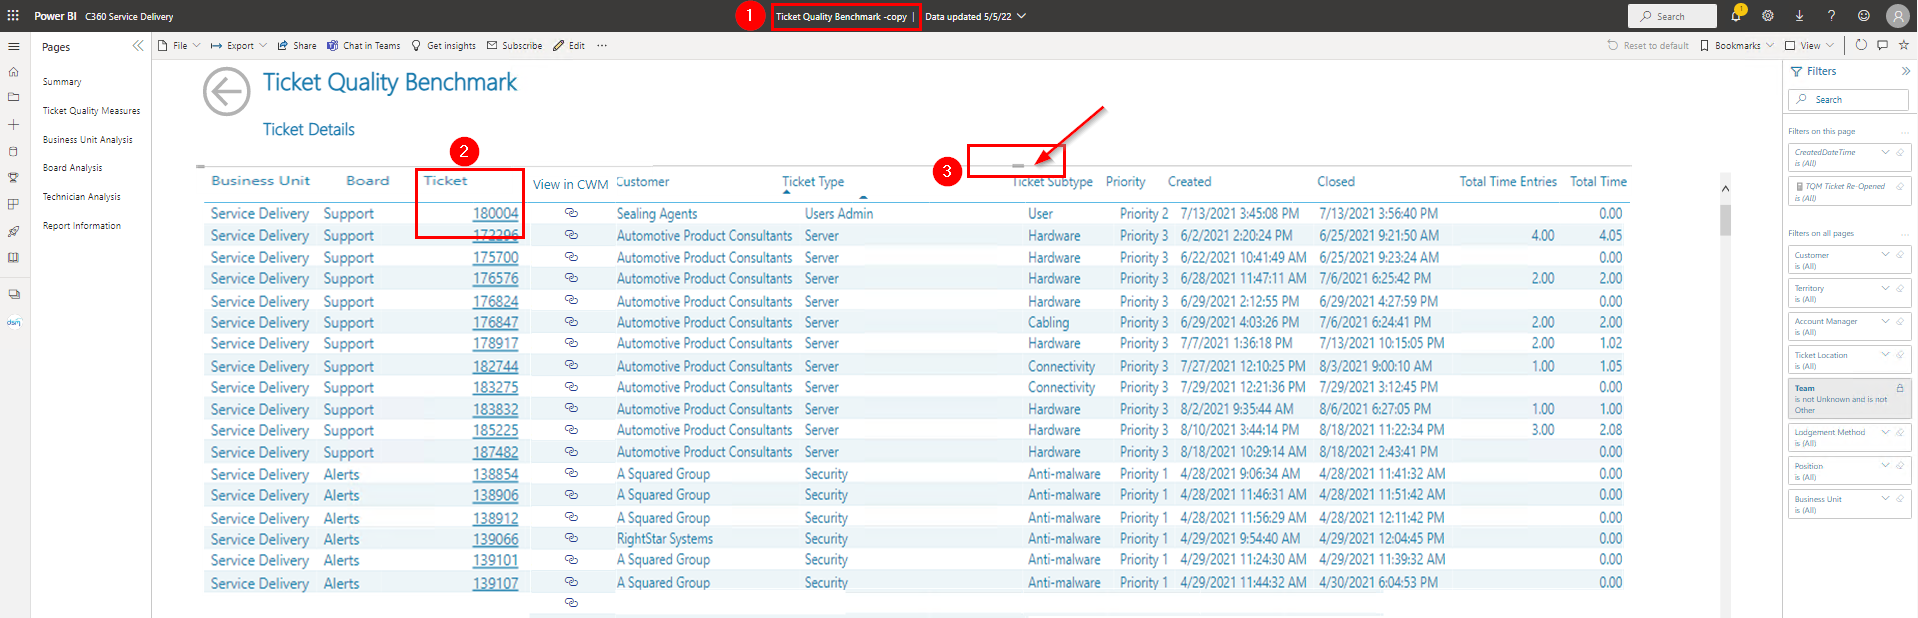Switch to the Business Unit Analysis page

click(88, 140)
